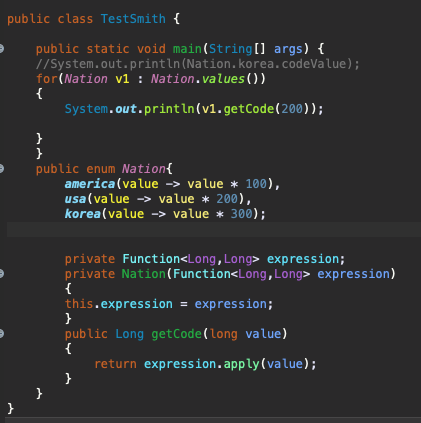
Task: Click the v1 loop variable in the for statement
Action: point(122,79)
